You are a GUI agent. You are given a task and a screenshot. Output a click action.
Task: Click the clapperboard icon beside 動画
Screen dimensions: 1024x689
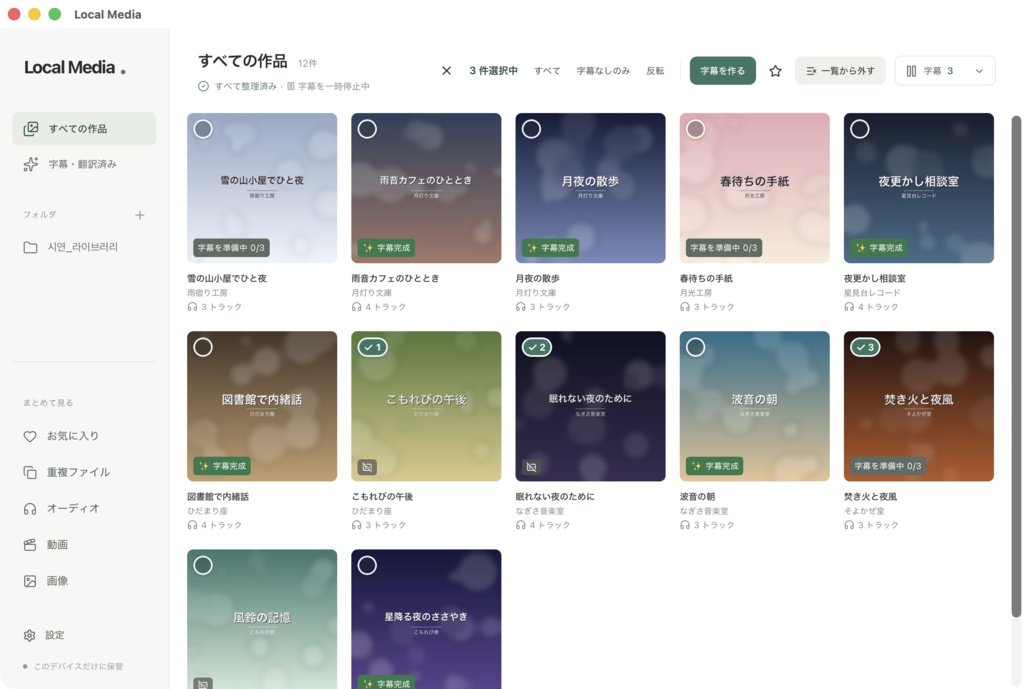coord(30,545)
